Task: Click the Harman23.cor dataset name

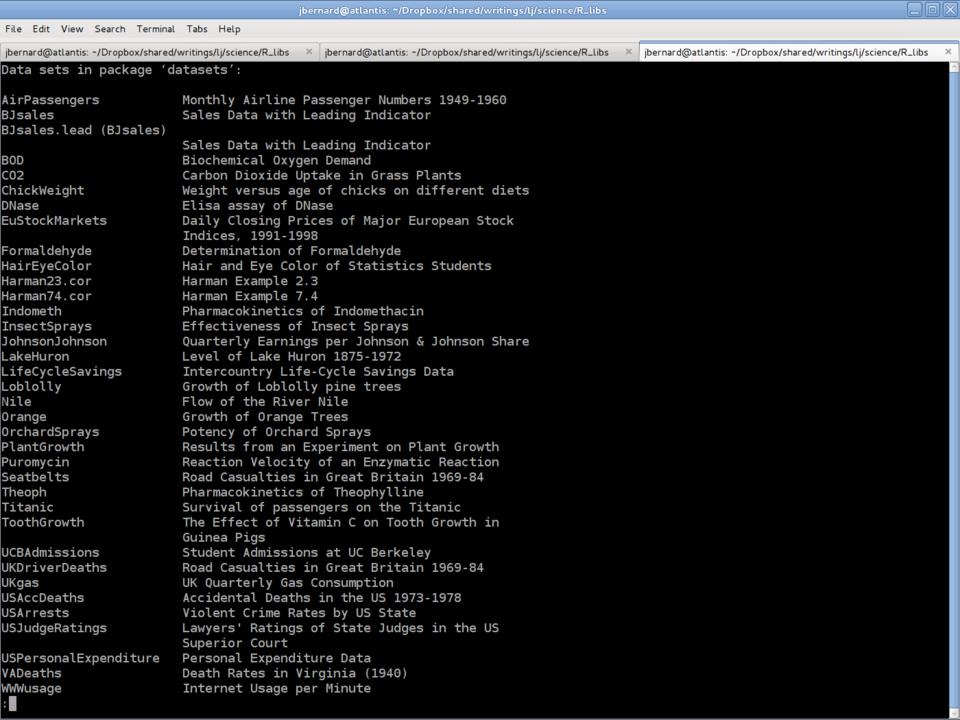Action: [47, 281]
